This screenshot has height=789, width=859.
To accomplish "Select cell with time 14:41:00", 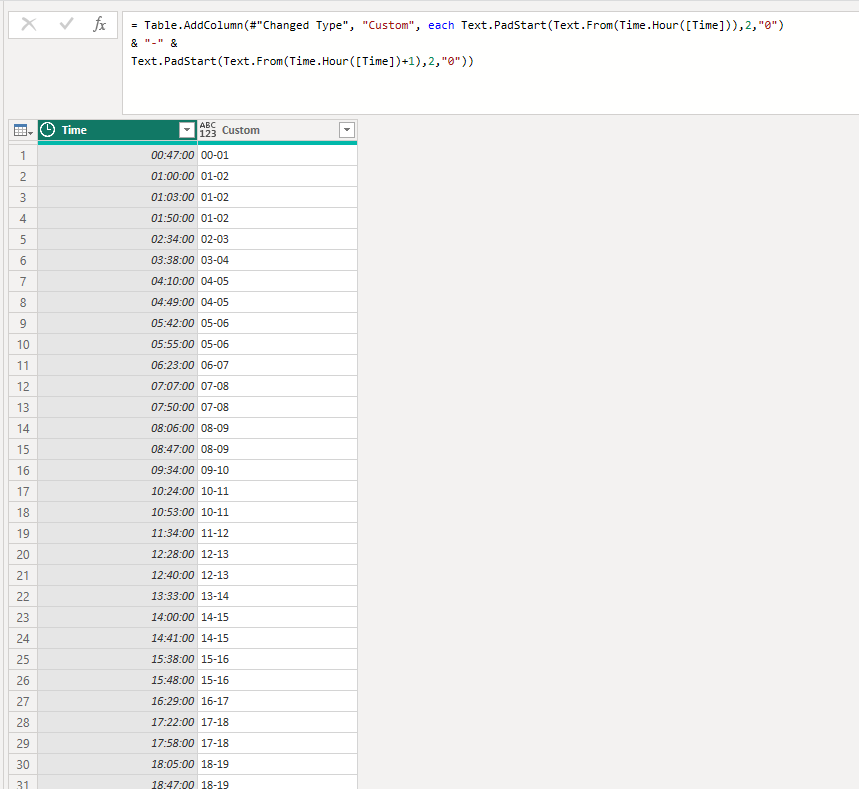I will click(117, 638).
